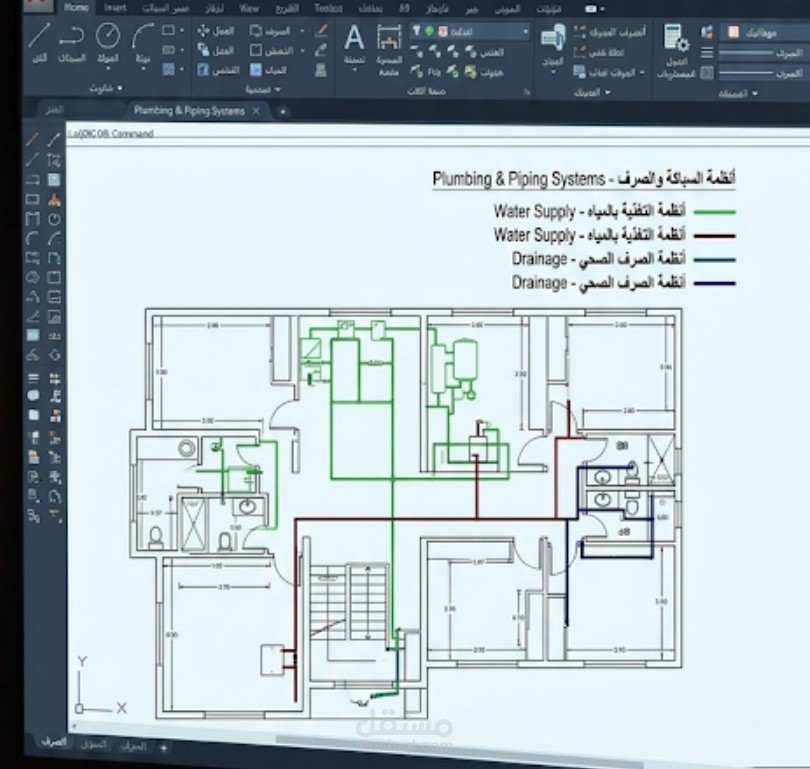This screenshot has height=769, width=810.
Task: Click the staircase in the floor plan
Action: 349,602
